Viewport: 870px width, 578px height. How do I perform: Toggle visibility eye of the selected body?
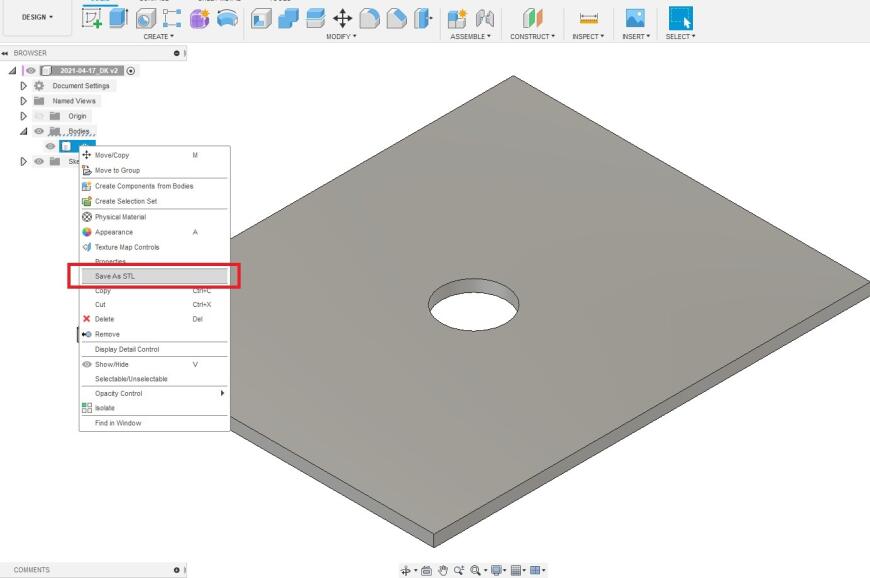[x=50, y=146]
